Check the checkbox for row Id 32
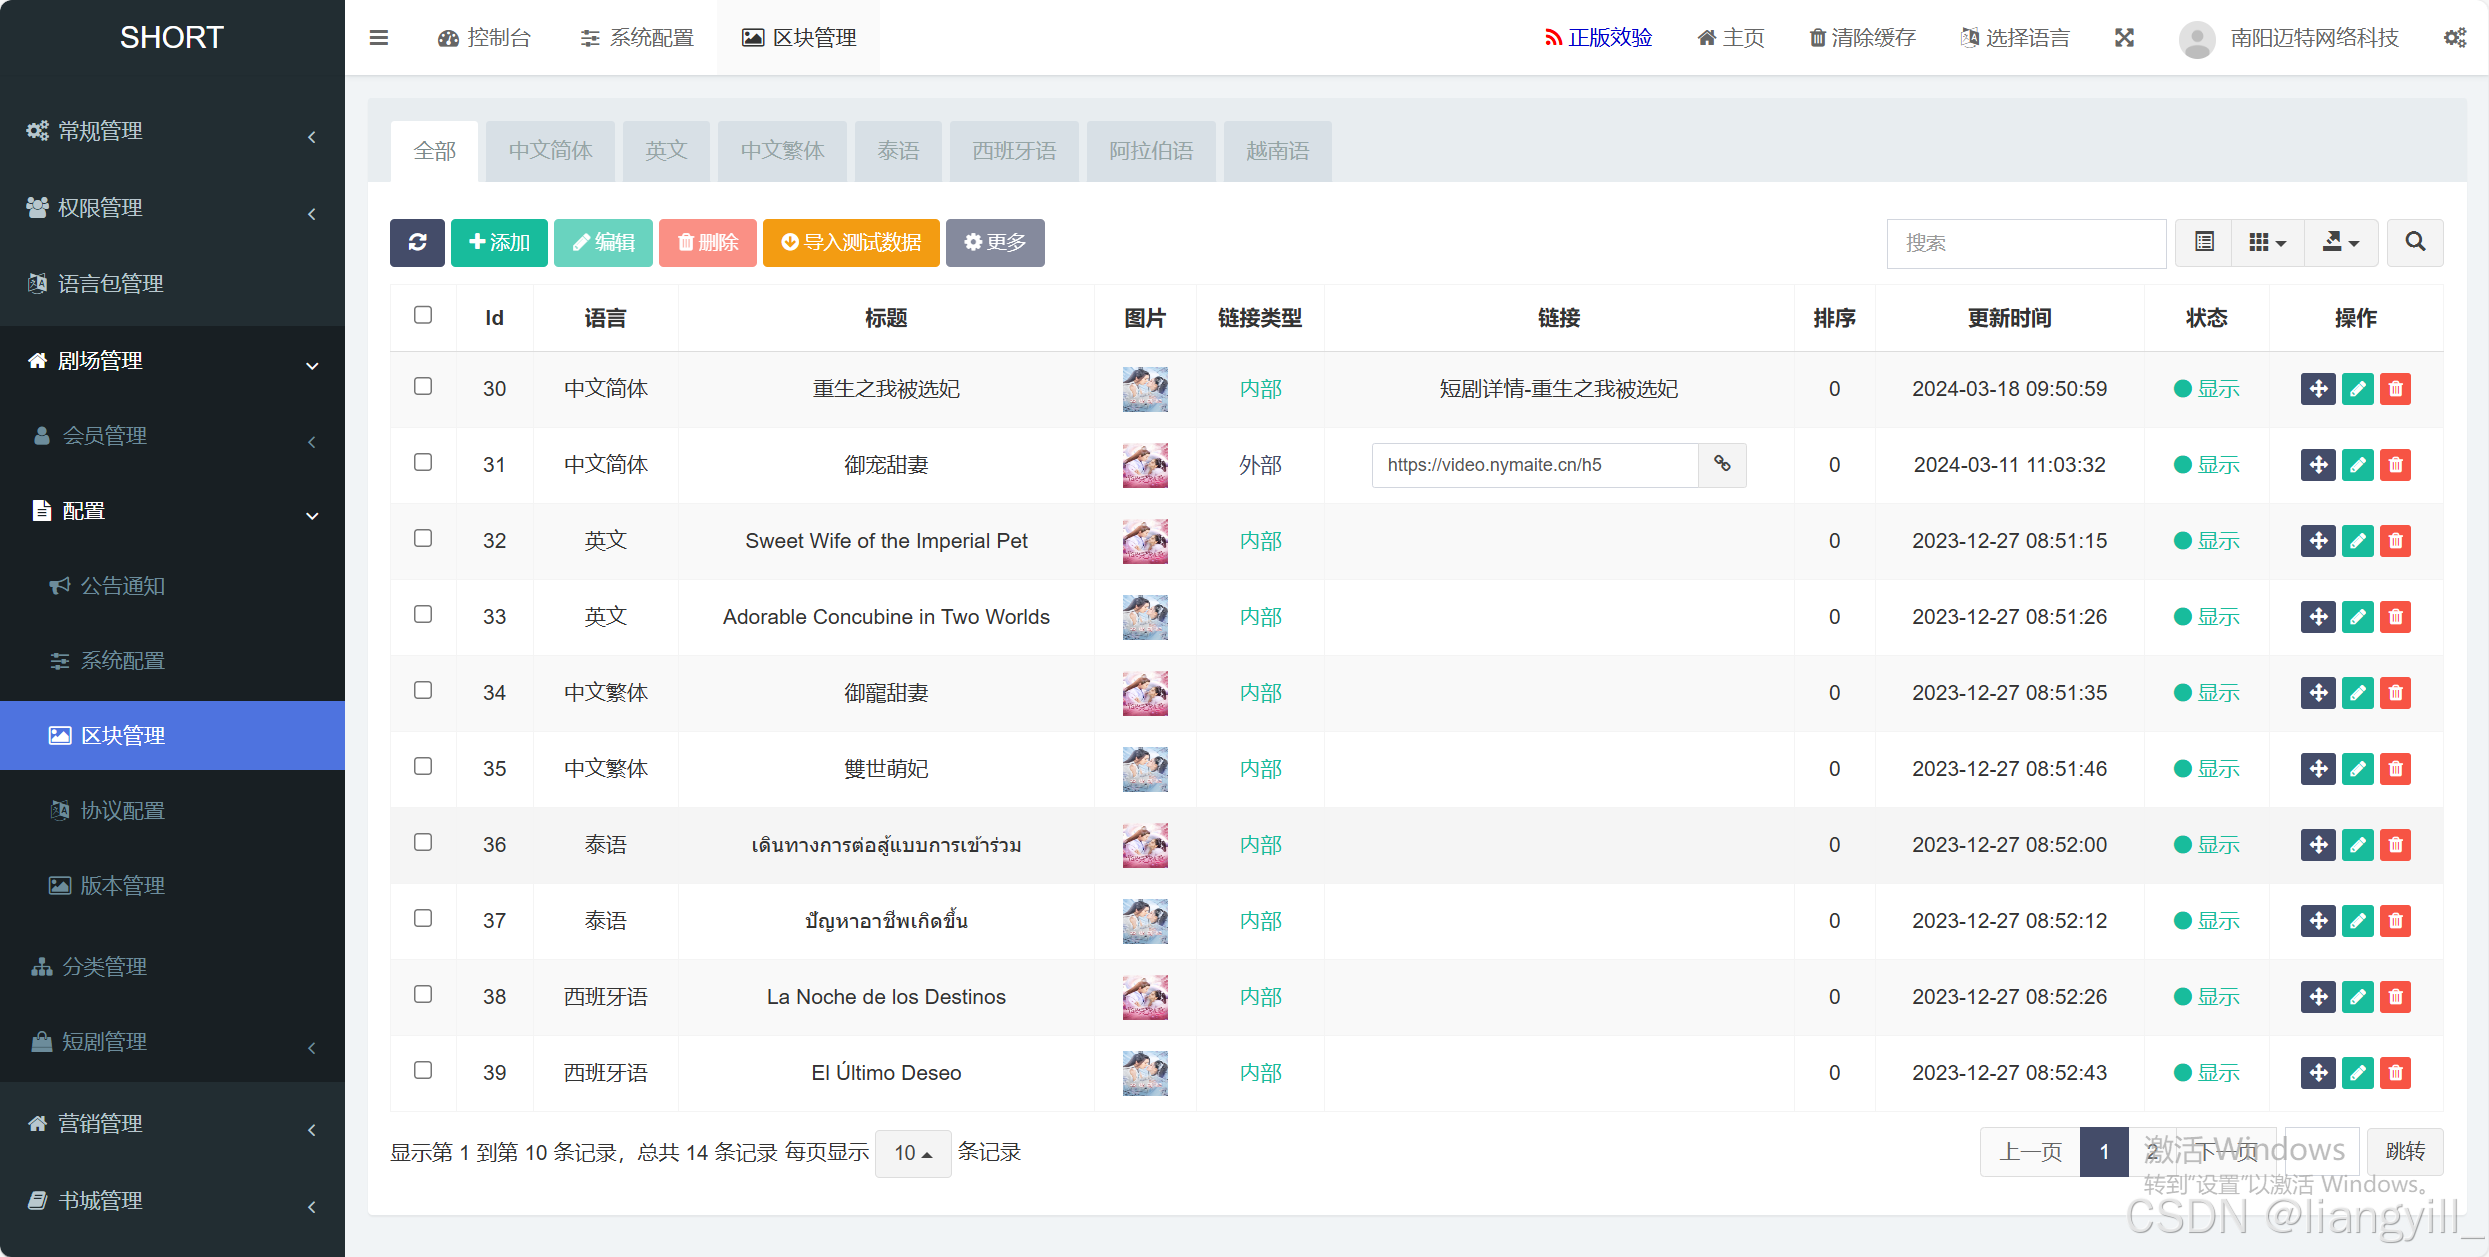 click(x=423, y=538)
